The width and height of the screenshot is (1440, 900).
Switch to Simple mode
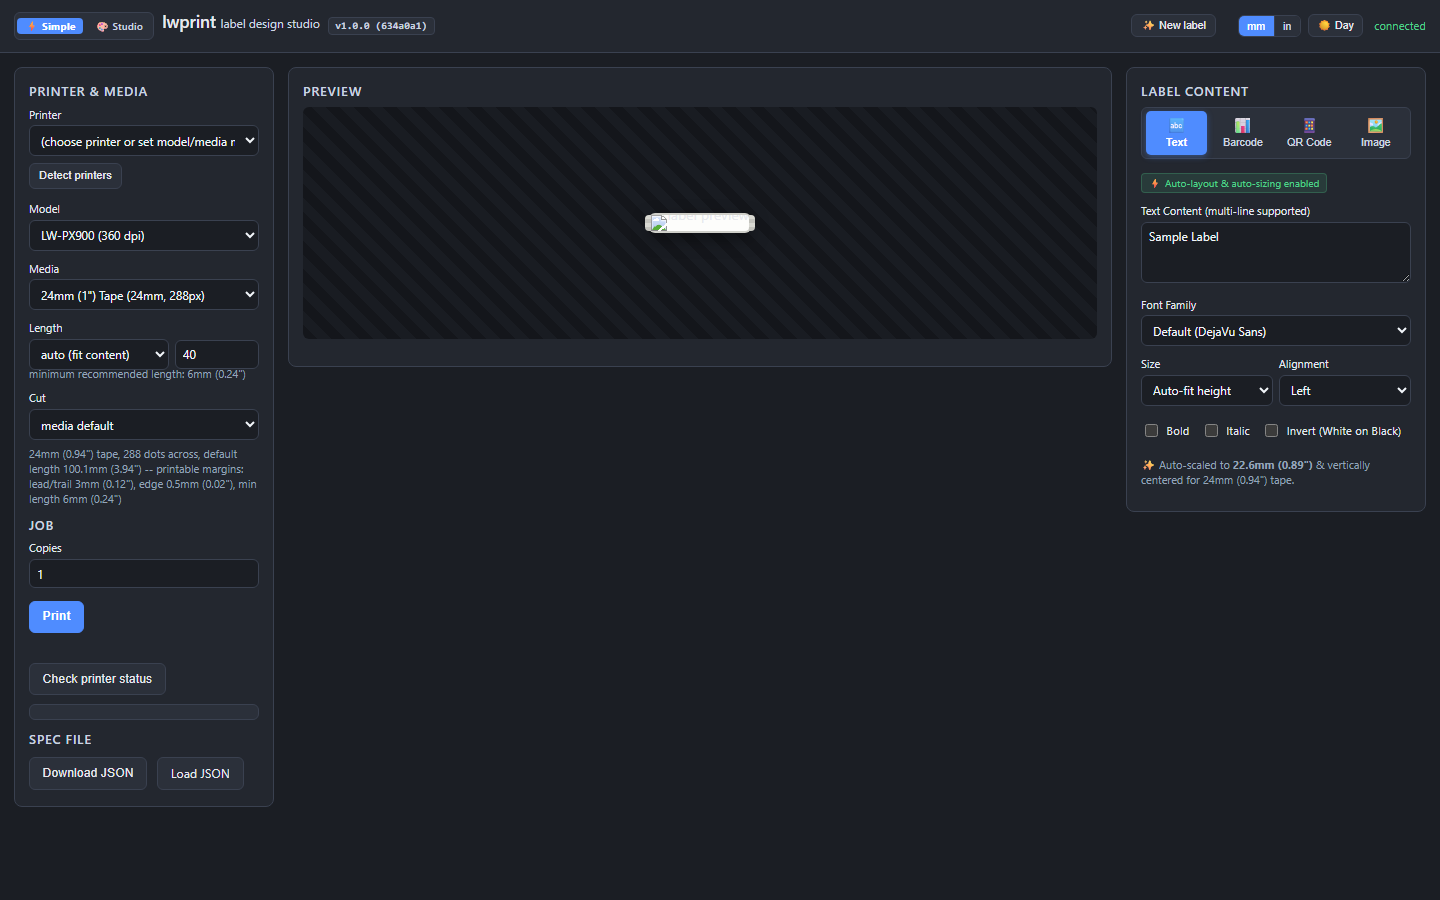point(50,26)
